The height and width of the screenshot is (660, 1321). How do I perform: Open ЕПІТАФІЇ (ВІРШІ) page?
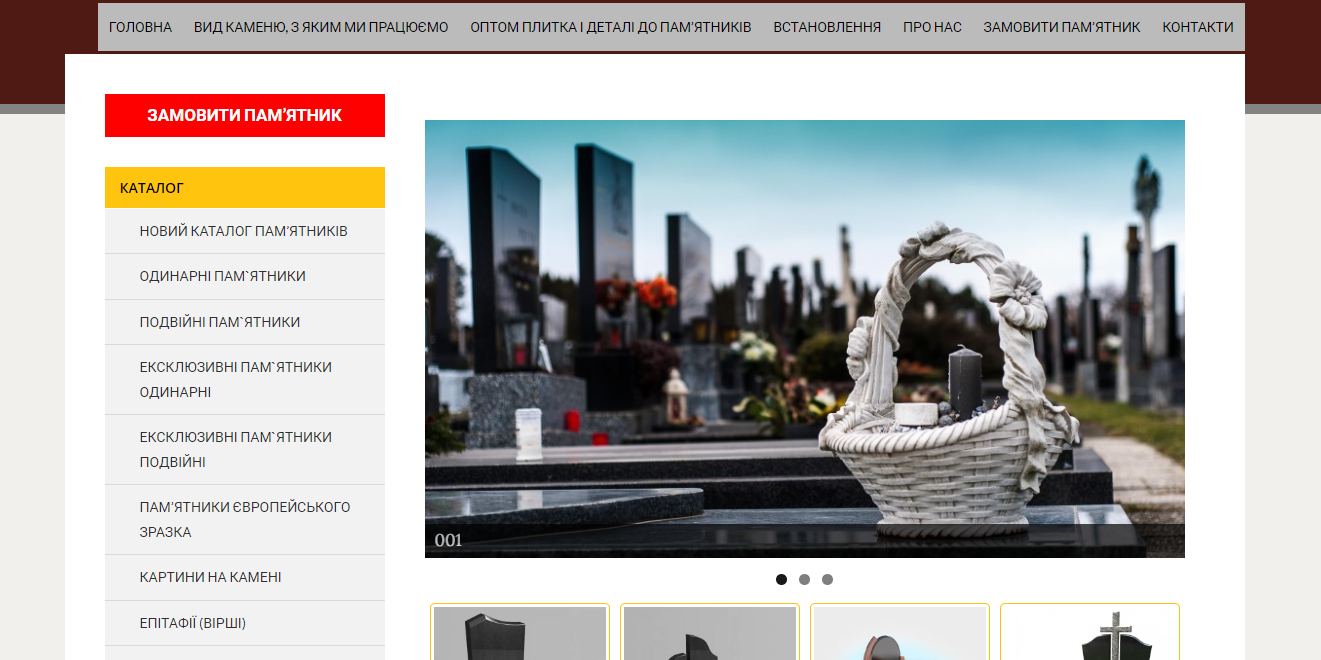pyautogui.click(x=193, y=623)
